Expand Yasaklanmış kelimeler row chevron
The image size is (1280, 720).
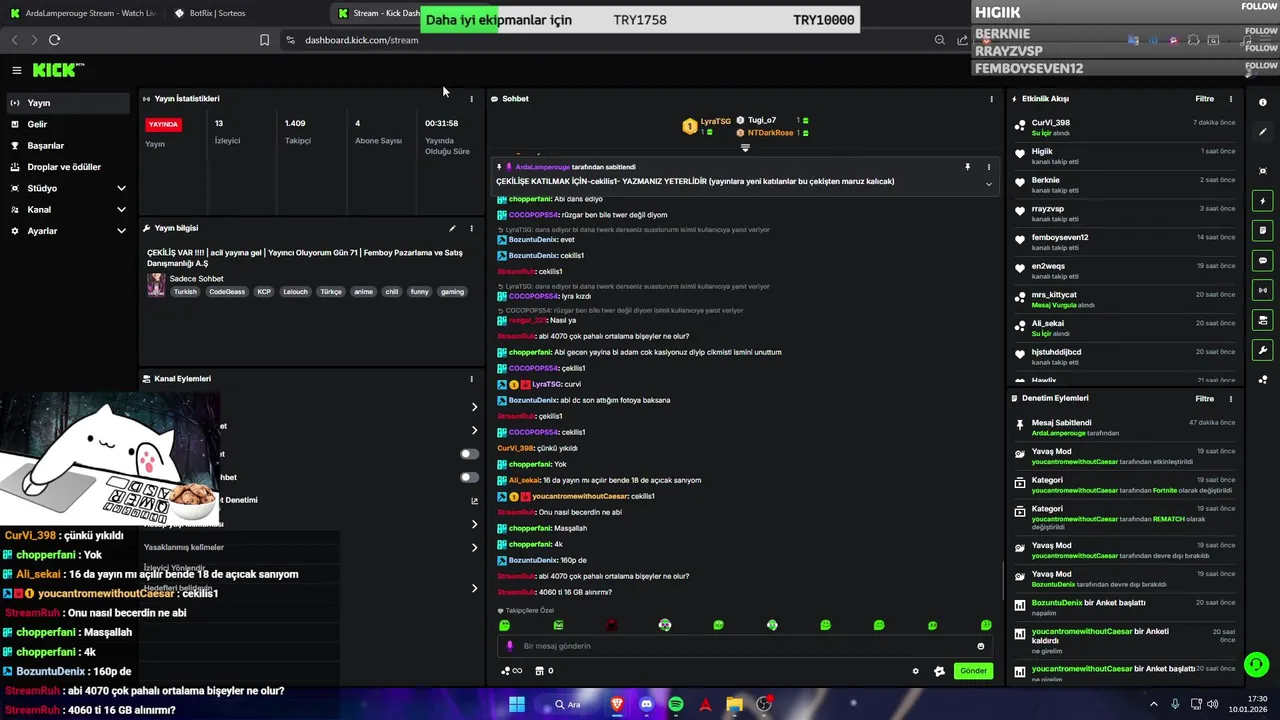point(474,547)
